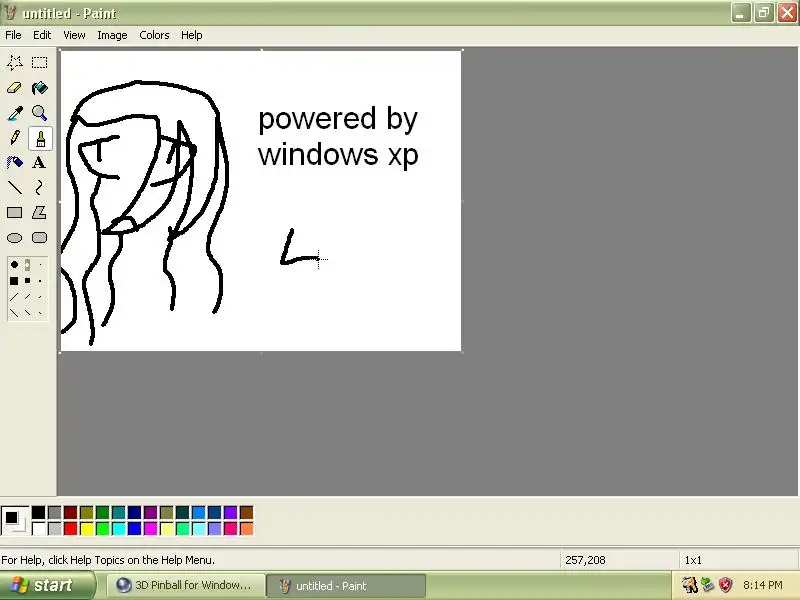Select the medium round brush shape

28,264
